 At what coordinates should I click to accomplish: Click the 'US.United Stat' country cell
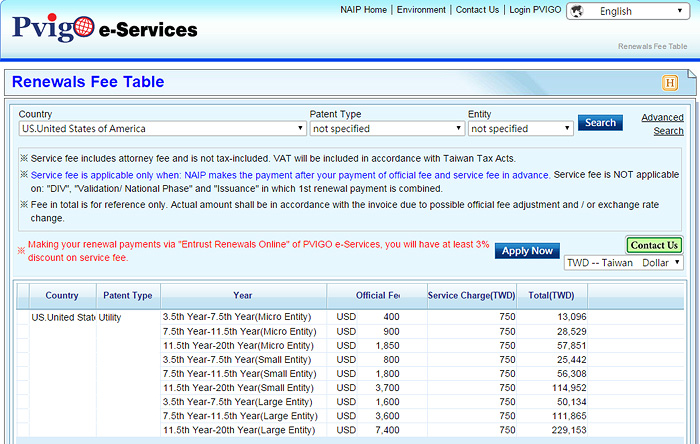pyautogui.click(x=63, y=317)
